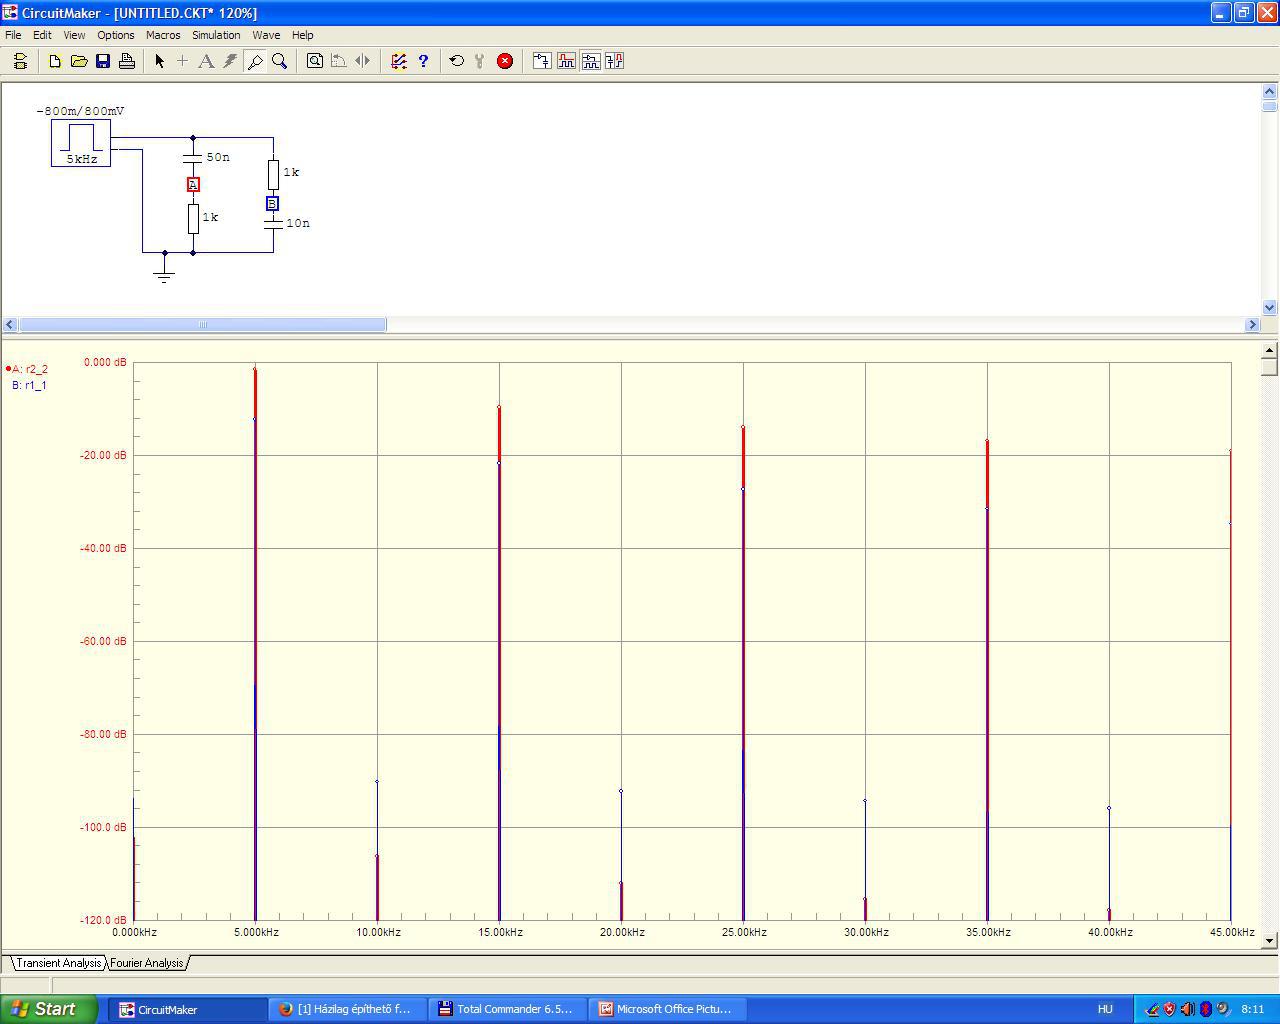Click the Rotate 90 degrees icon
The width and height of the screenshot is (1280, 1024).
(339, 61)
